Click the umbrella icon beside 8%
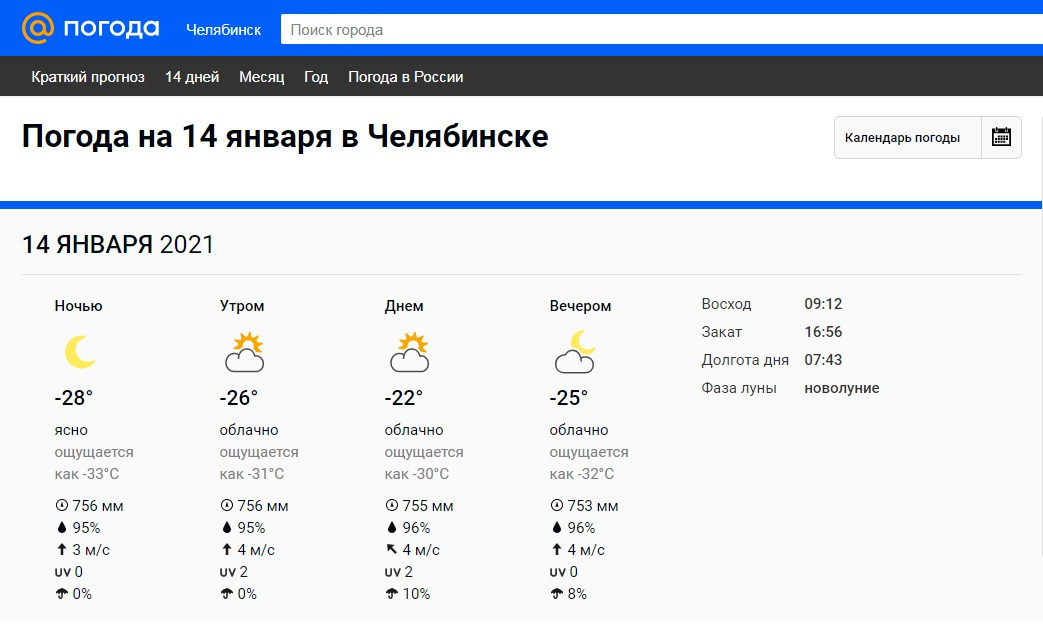This screenshot has width=1043, height=634. pyautogui.click(x=557, y=593)
